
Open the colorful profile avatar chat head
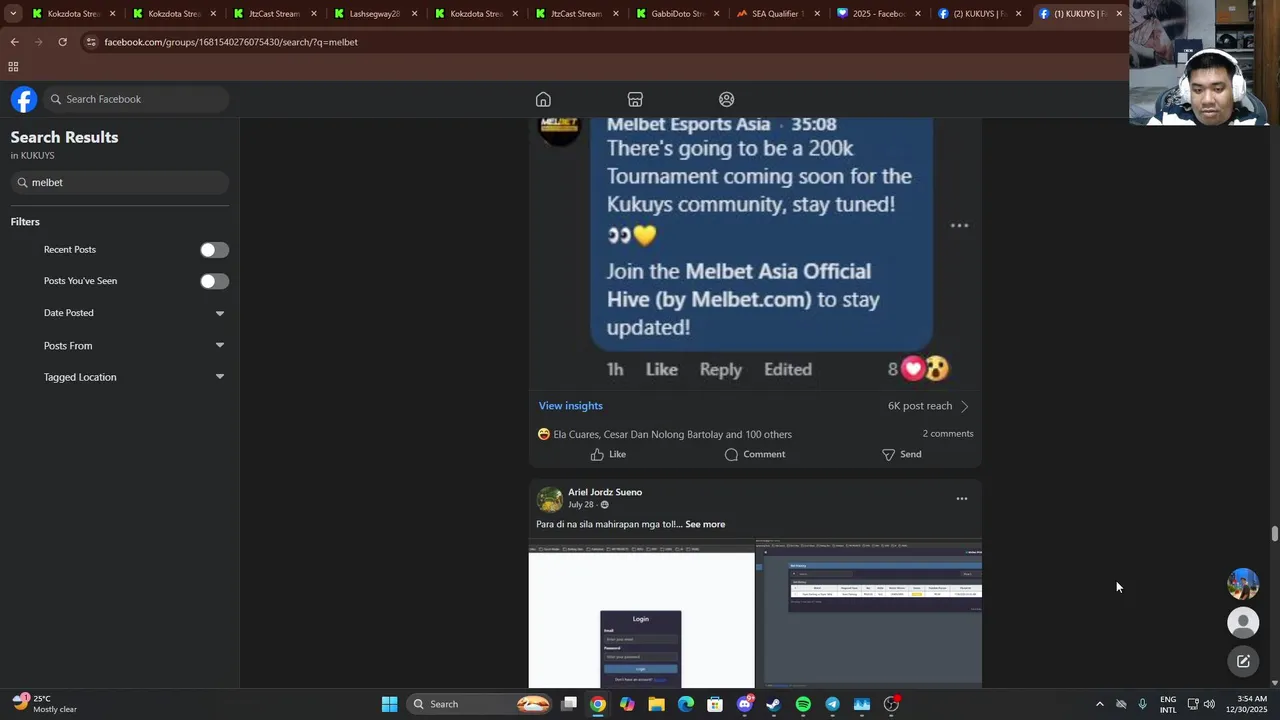[x=1243, y=584]
